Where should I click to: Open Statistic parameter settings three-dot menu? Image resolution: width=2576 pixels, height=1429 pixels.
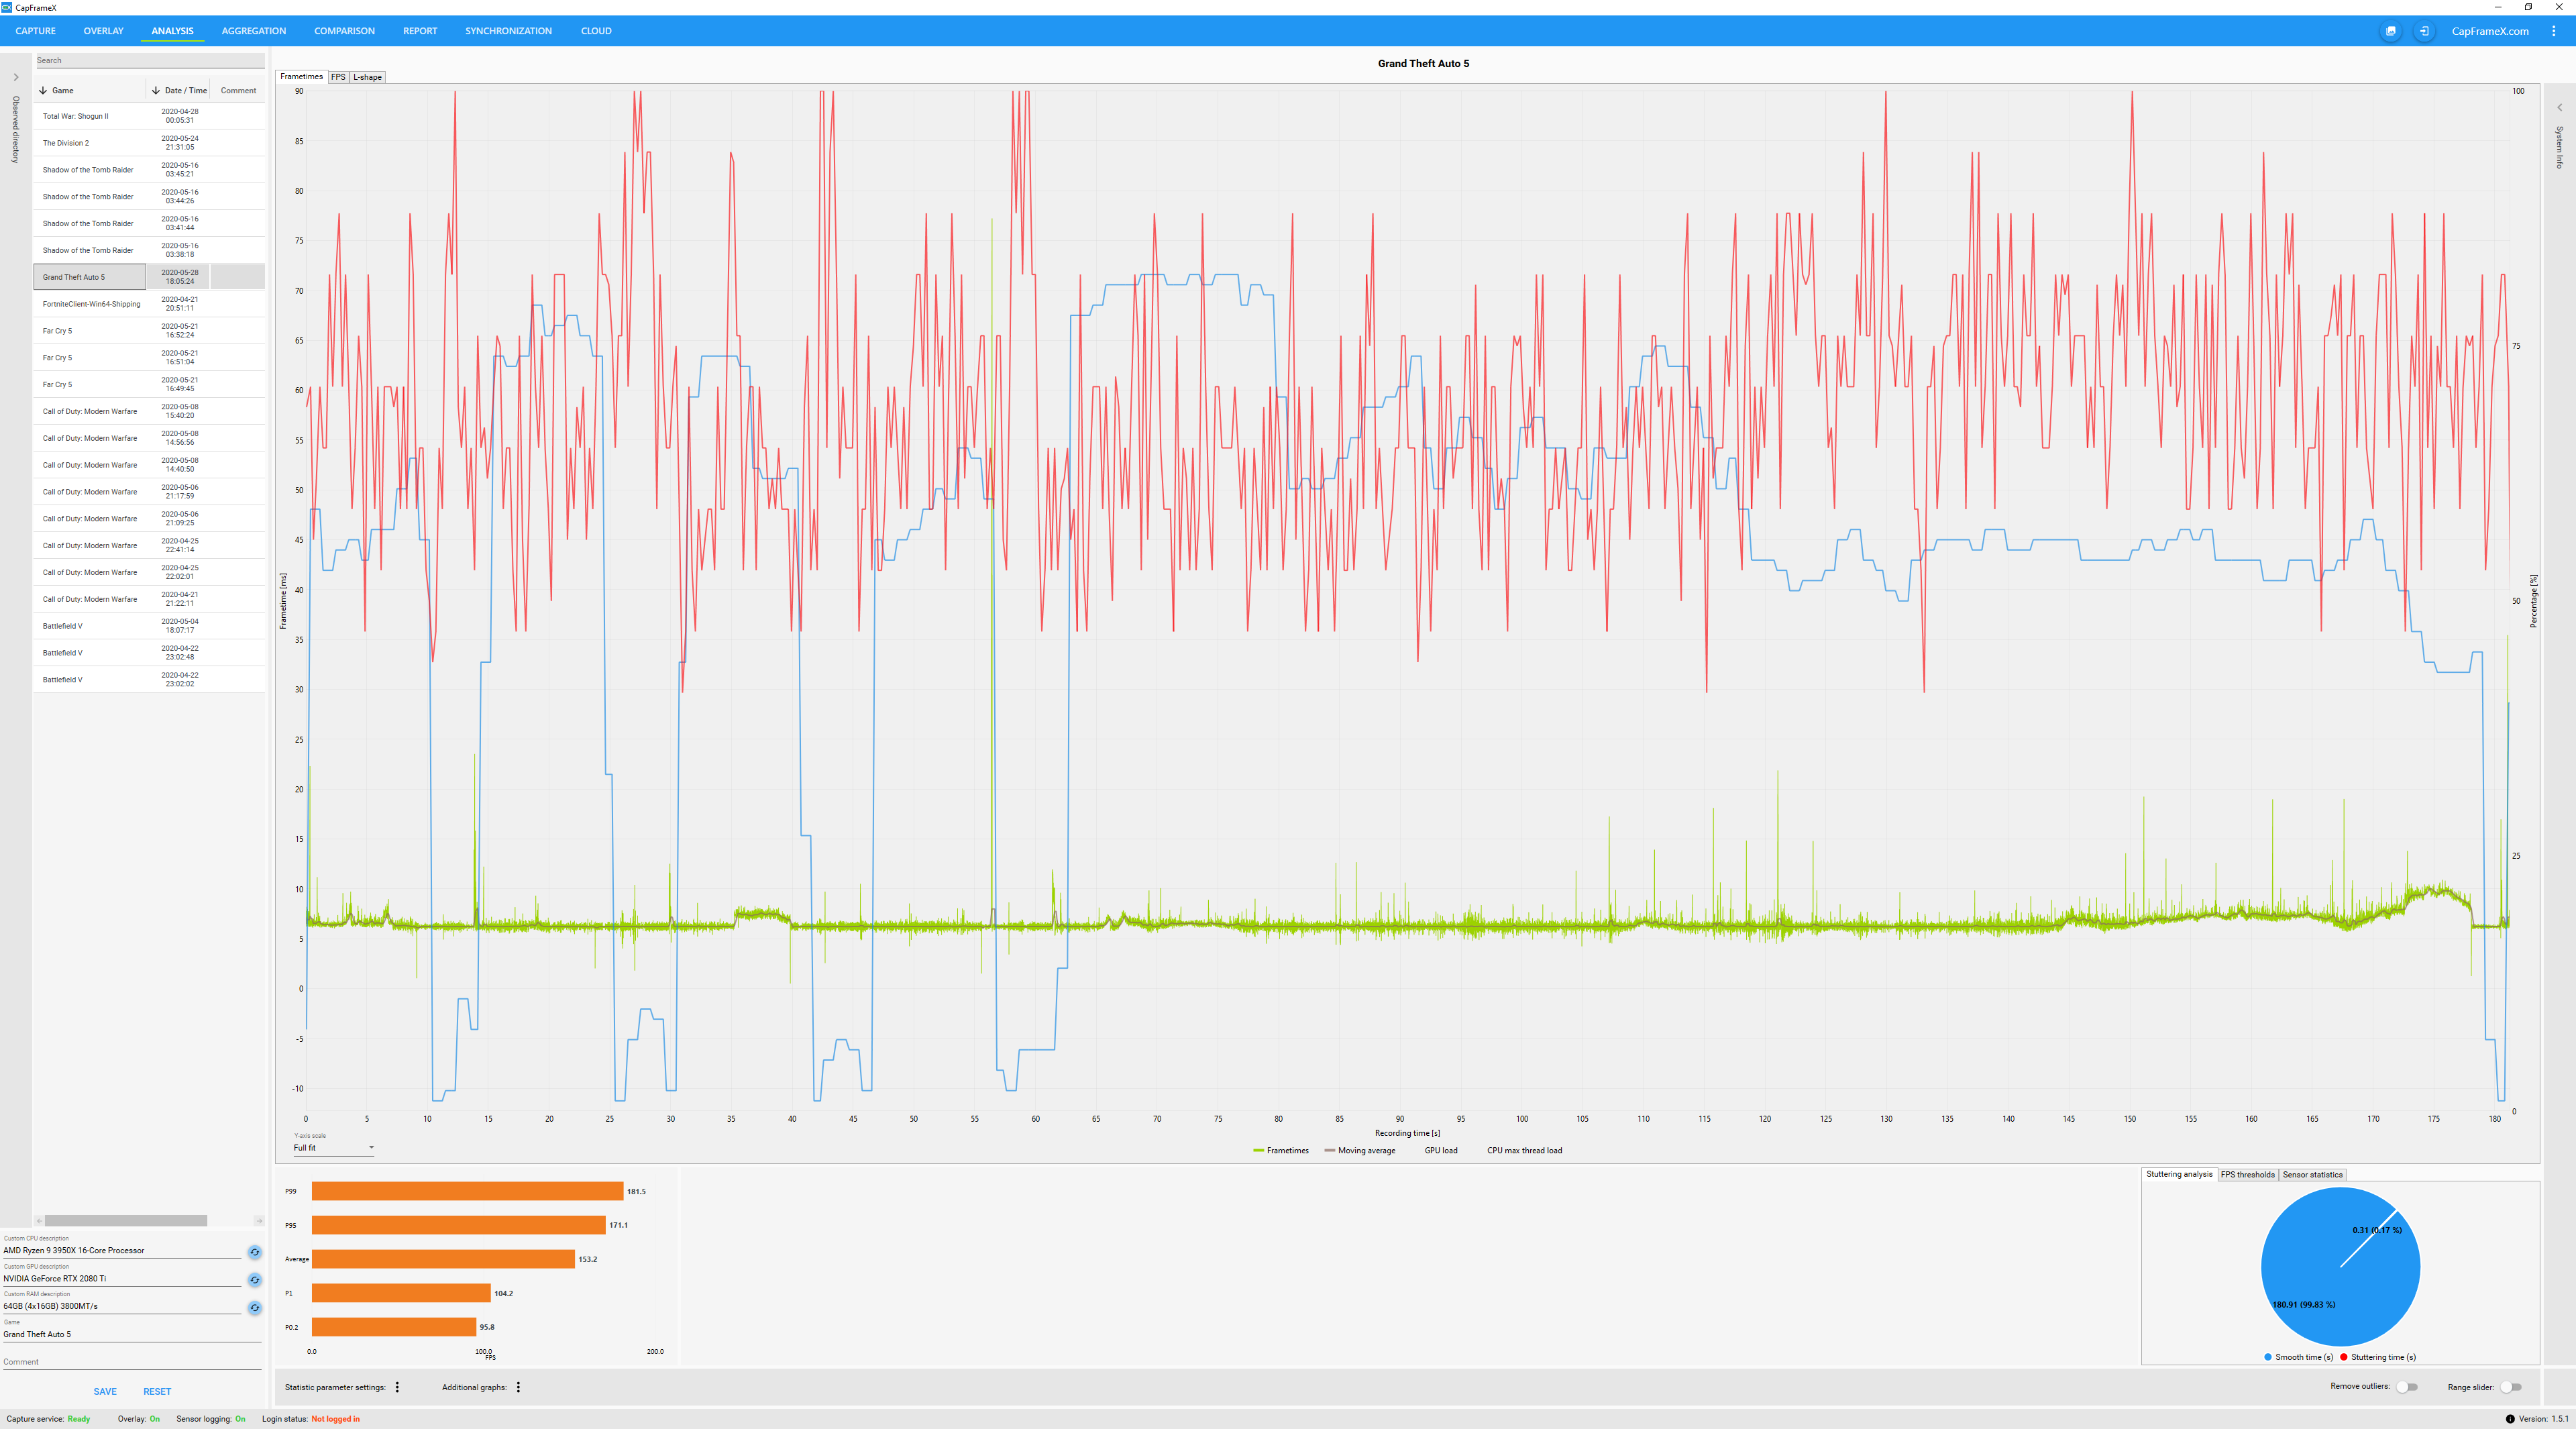click(397, 1387)
